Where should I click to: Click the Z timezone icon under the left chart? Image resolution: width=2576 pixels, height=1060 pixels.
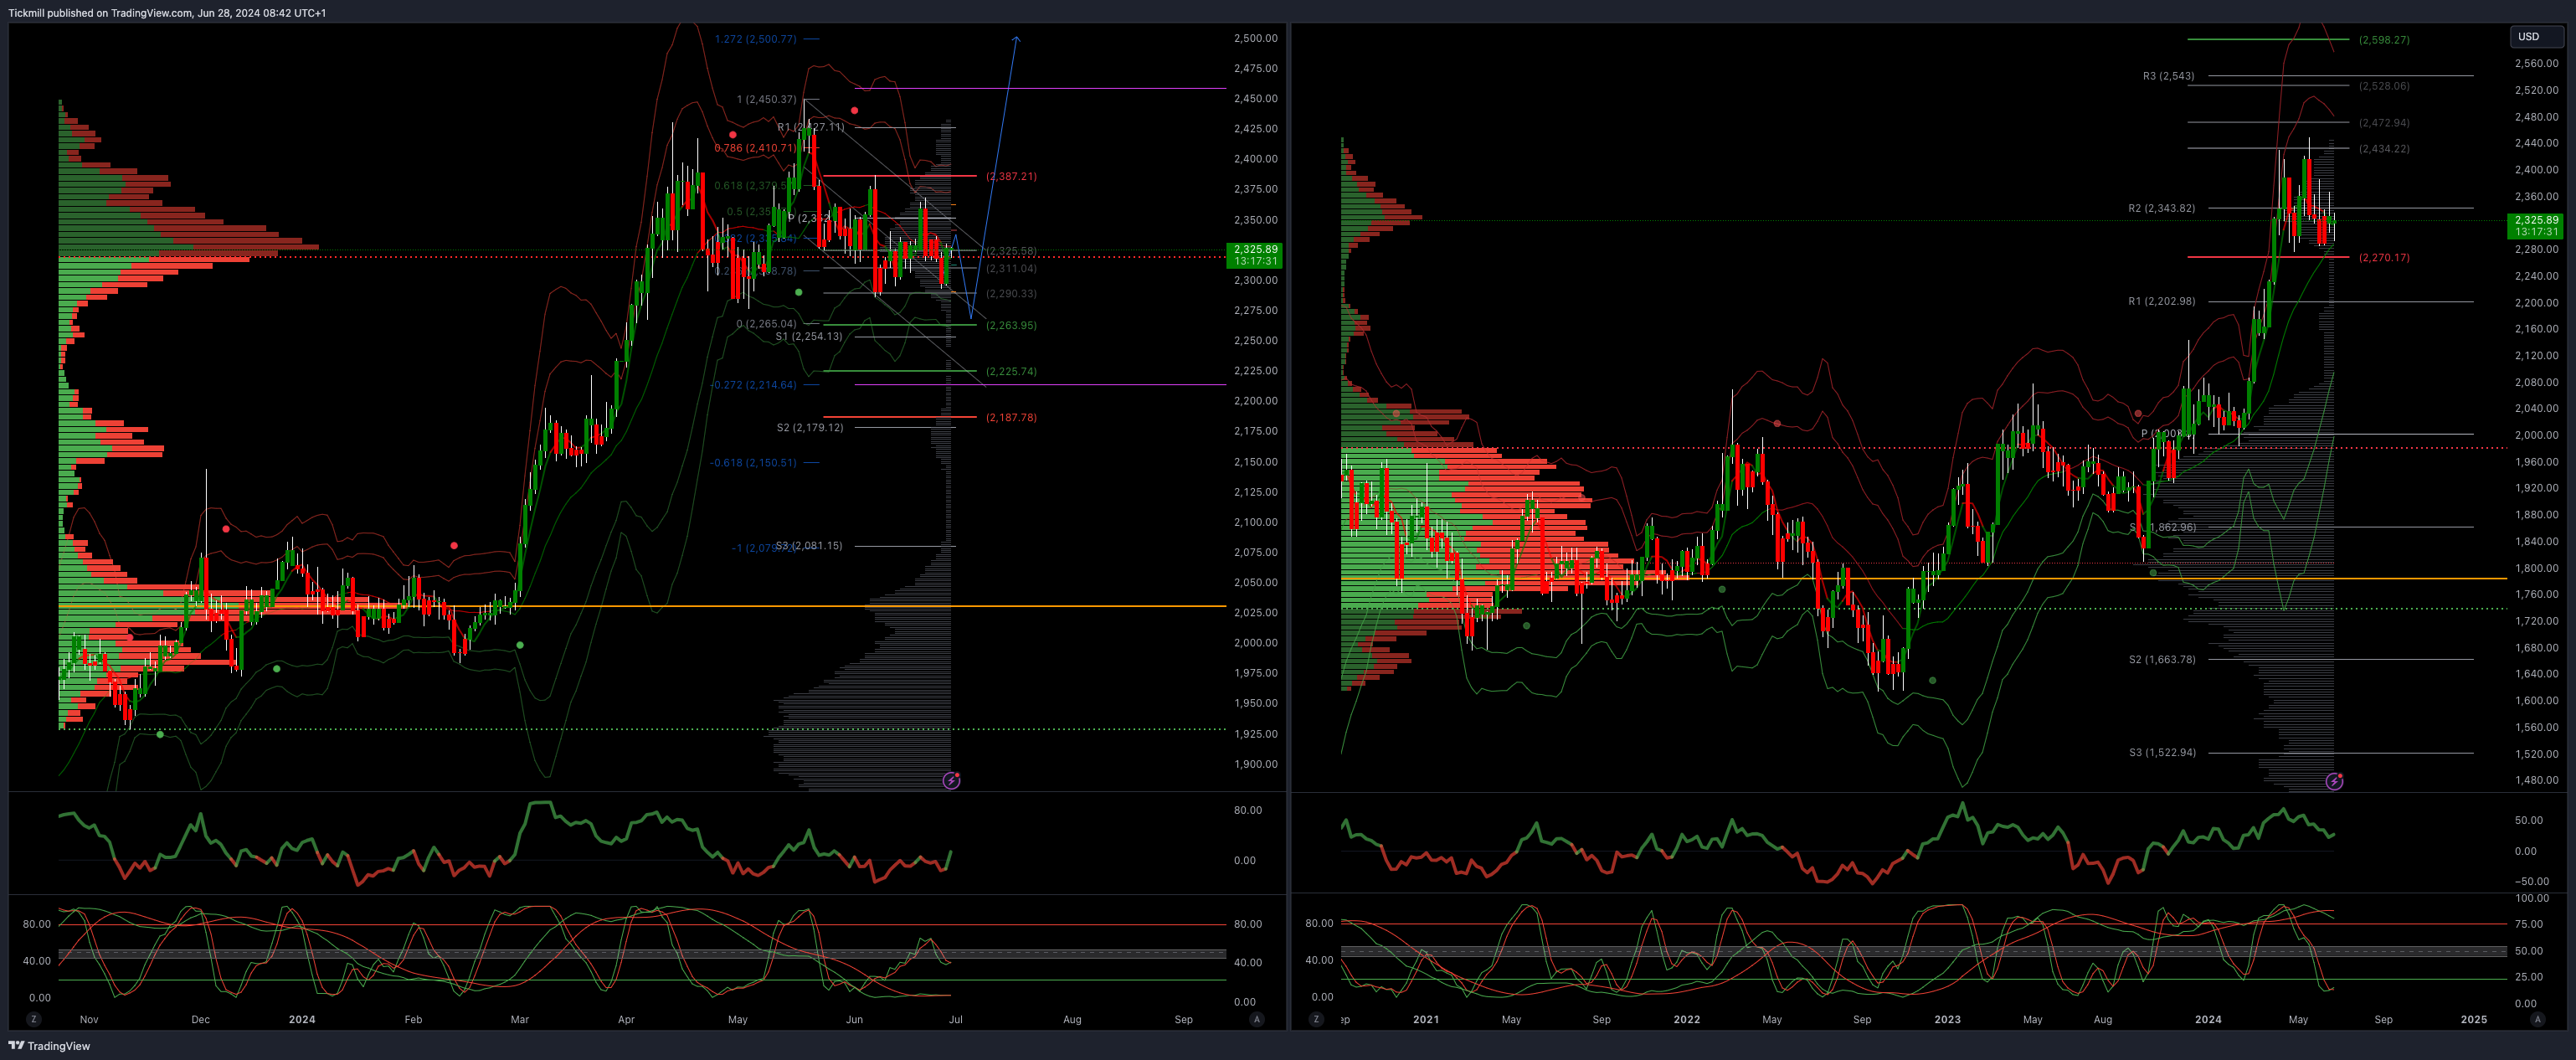(x=34, y=1019)
